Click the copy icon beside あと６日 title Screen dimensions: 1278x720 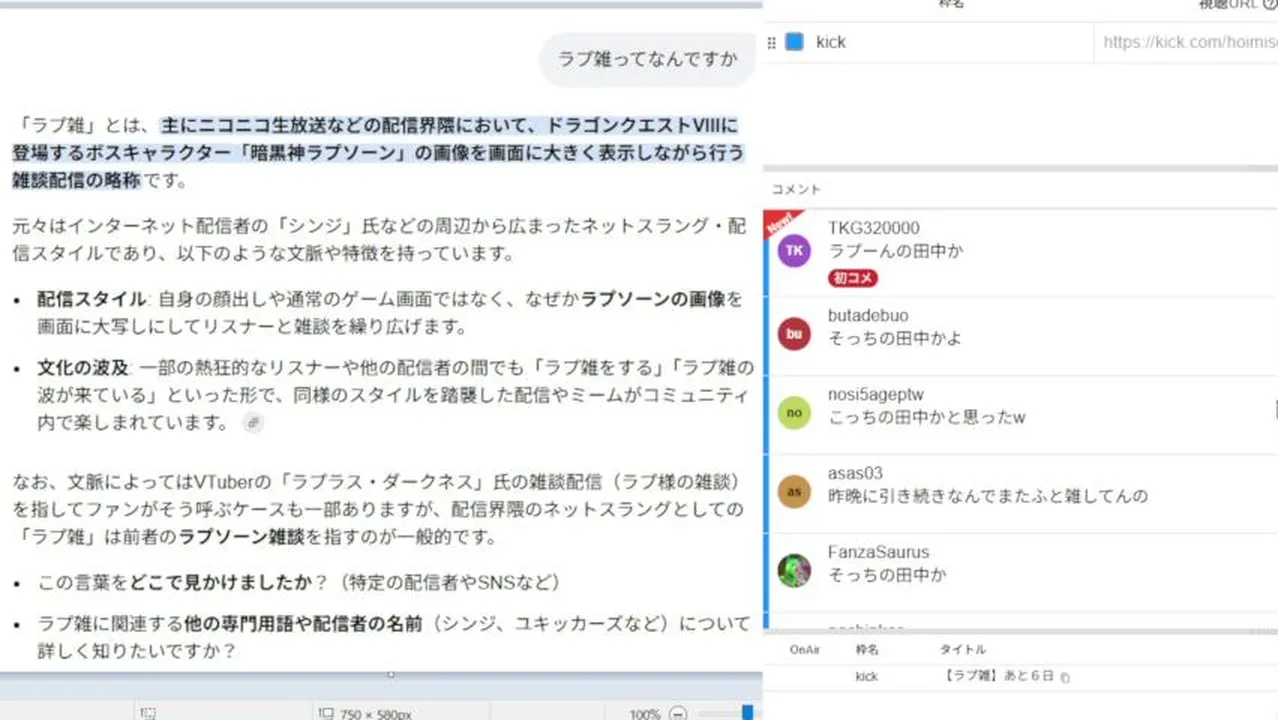point(1065,678)
